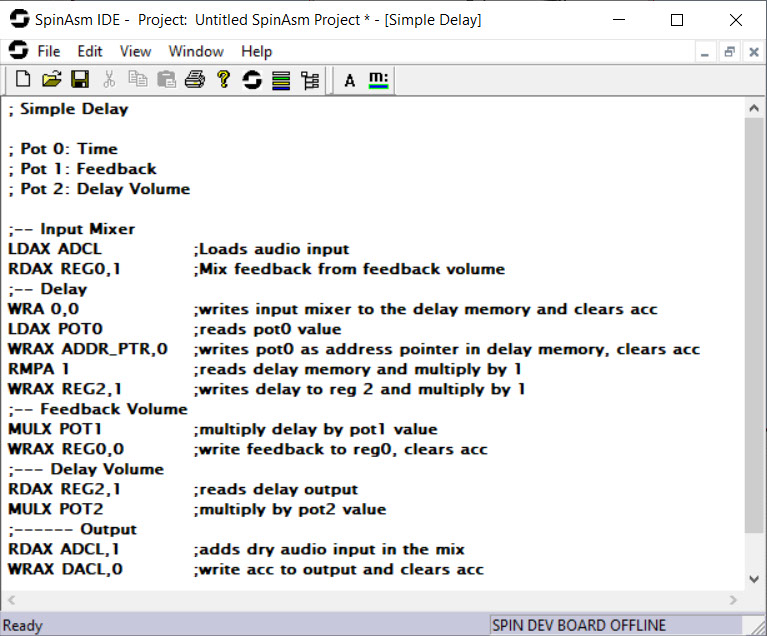
Task: Click the yellow question mark help icon
Action: (x=223, y=80)
